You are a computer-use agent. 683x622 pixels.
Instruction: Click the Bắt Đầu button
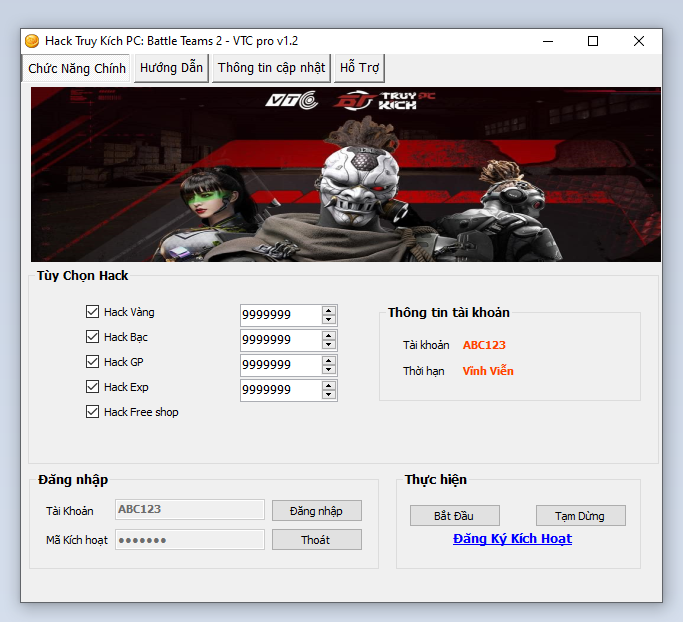(454, 516)
